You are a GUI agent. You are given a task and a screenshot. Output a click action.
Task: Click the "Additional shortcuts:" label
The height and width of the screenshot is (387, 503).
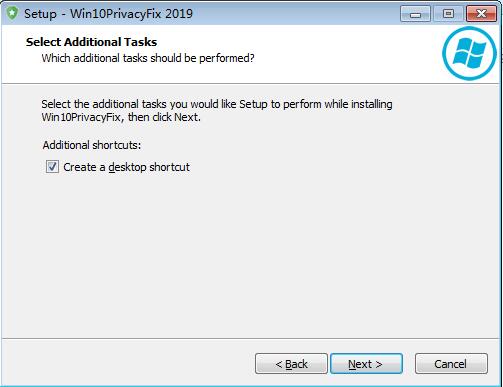[x=92, y=145]
